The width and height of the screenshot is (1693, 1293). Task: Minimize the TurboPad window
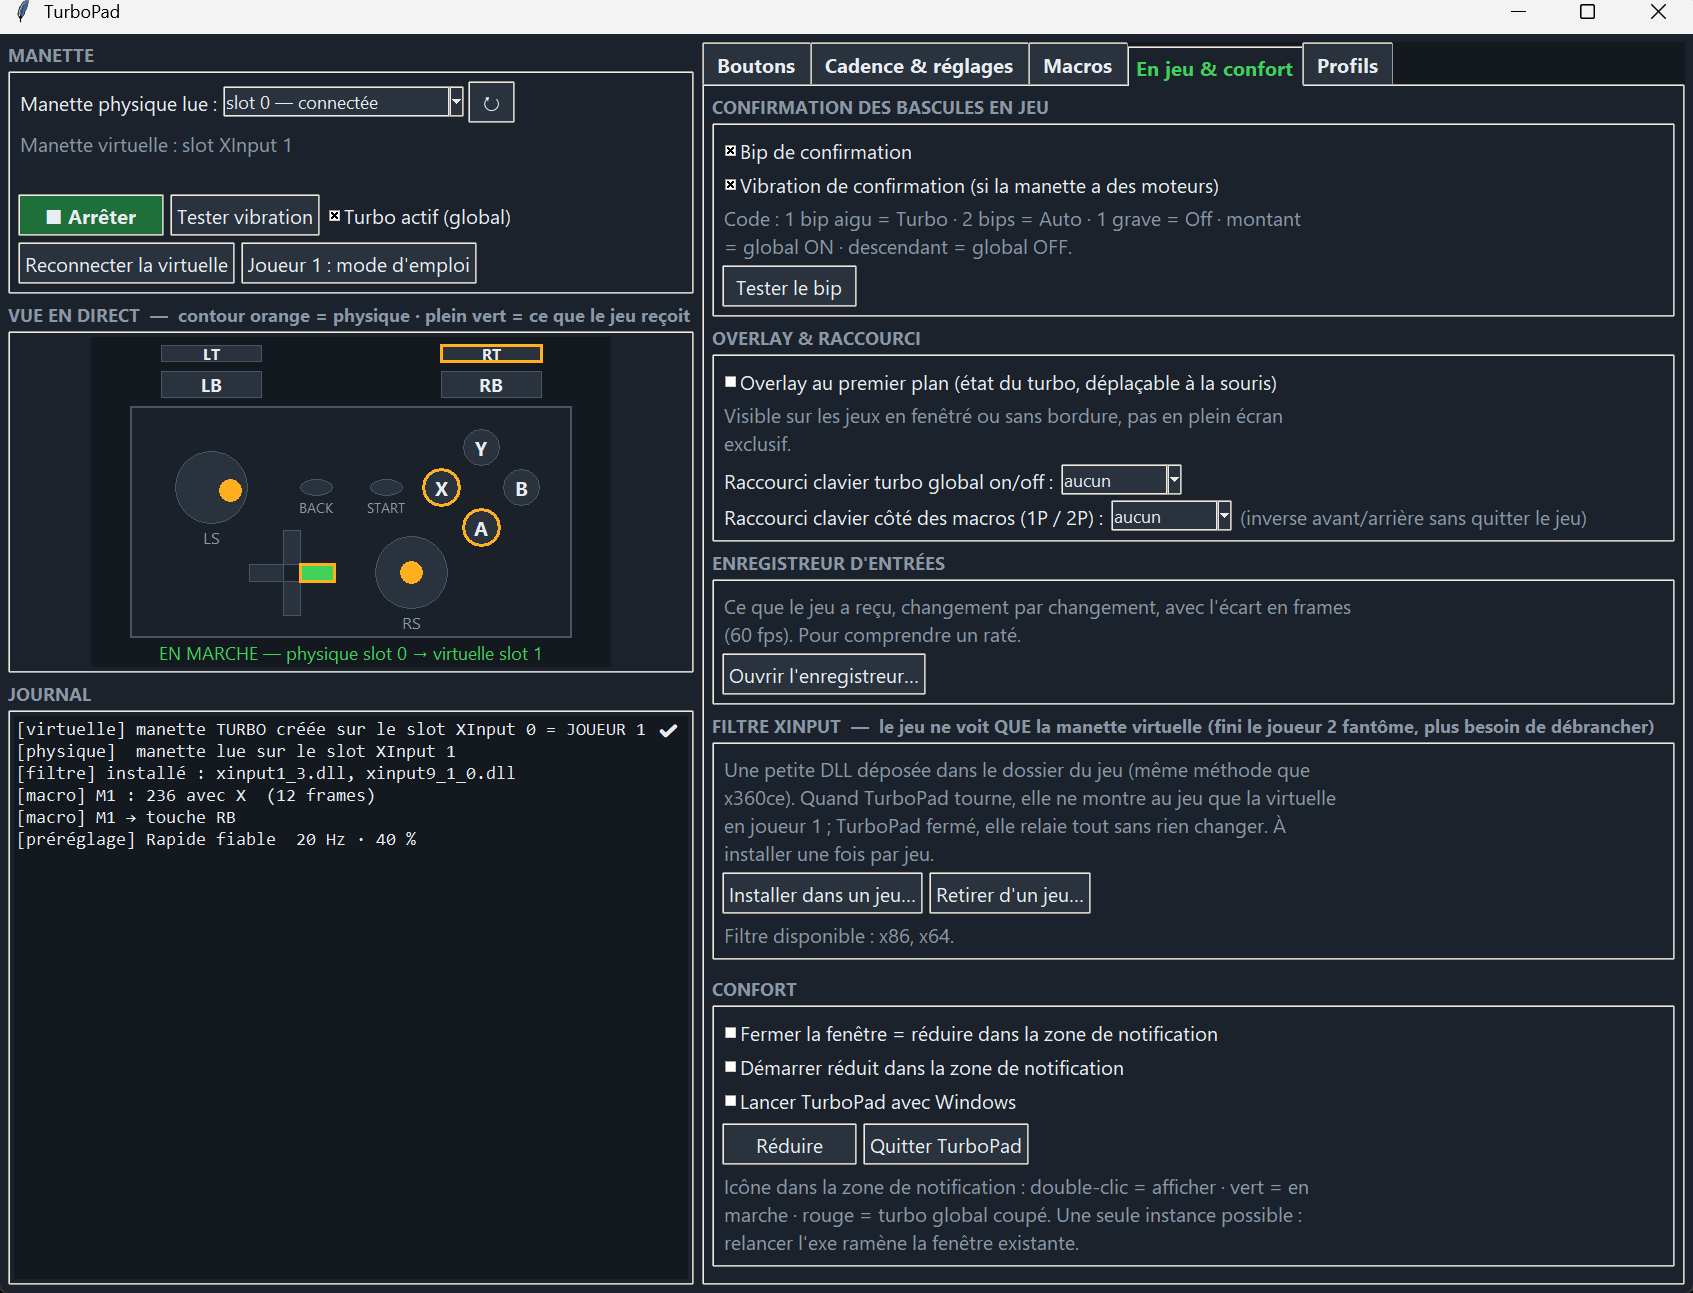[1518, 12]
